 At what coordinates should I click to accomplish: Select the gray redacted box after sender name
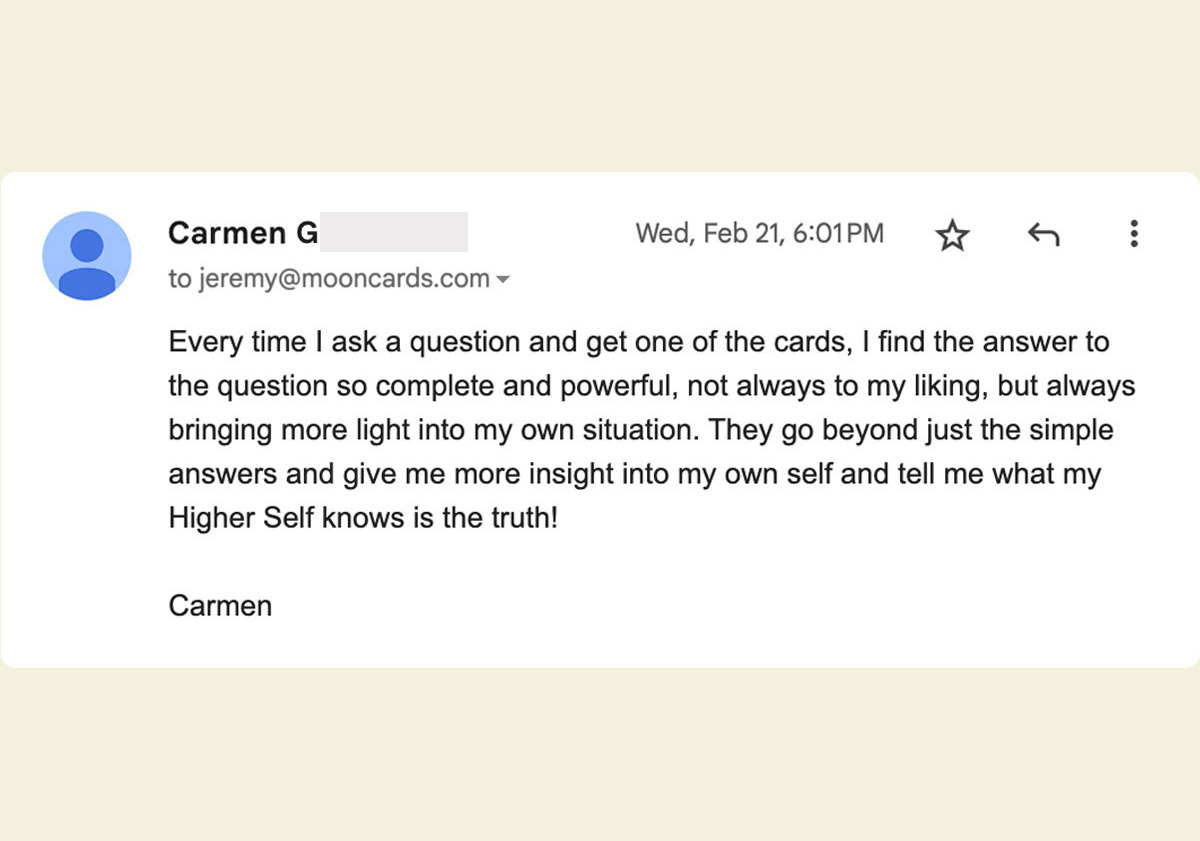click(394, 232)
